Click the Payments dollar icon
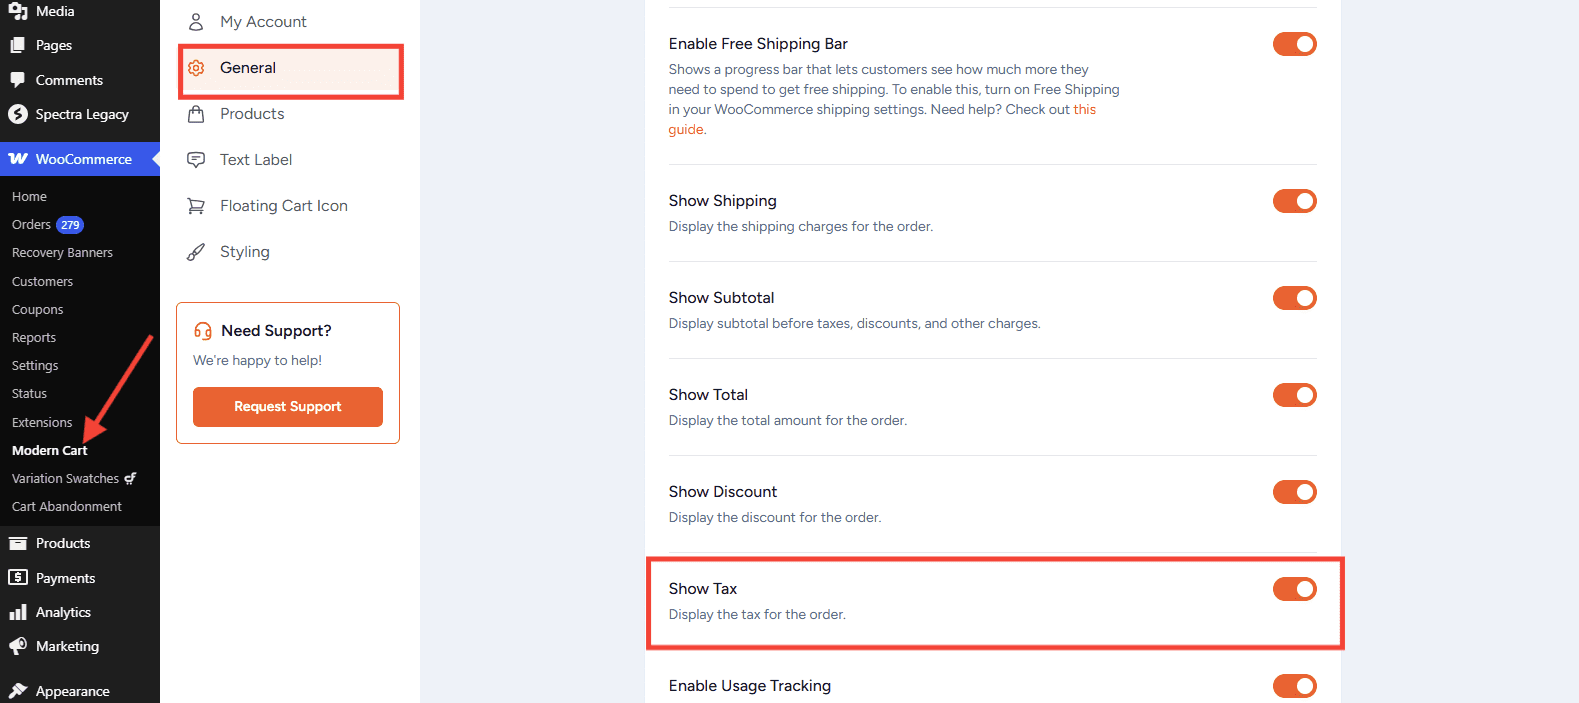Image resolution: width=1579 pixels, height=703 pixels. click(x=18, y=578)
